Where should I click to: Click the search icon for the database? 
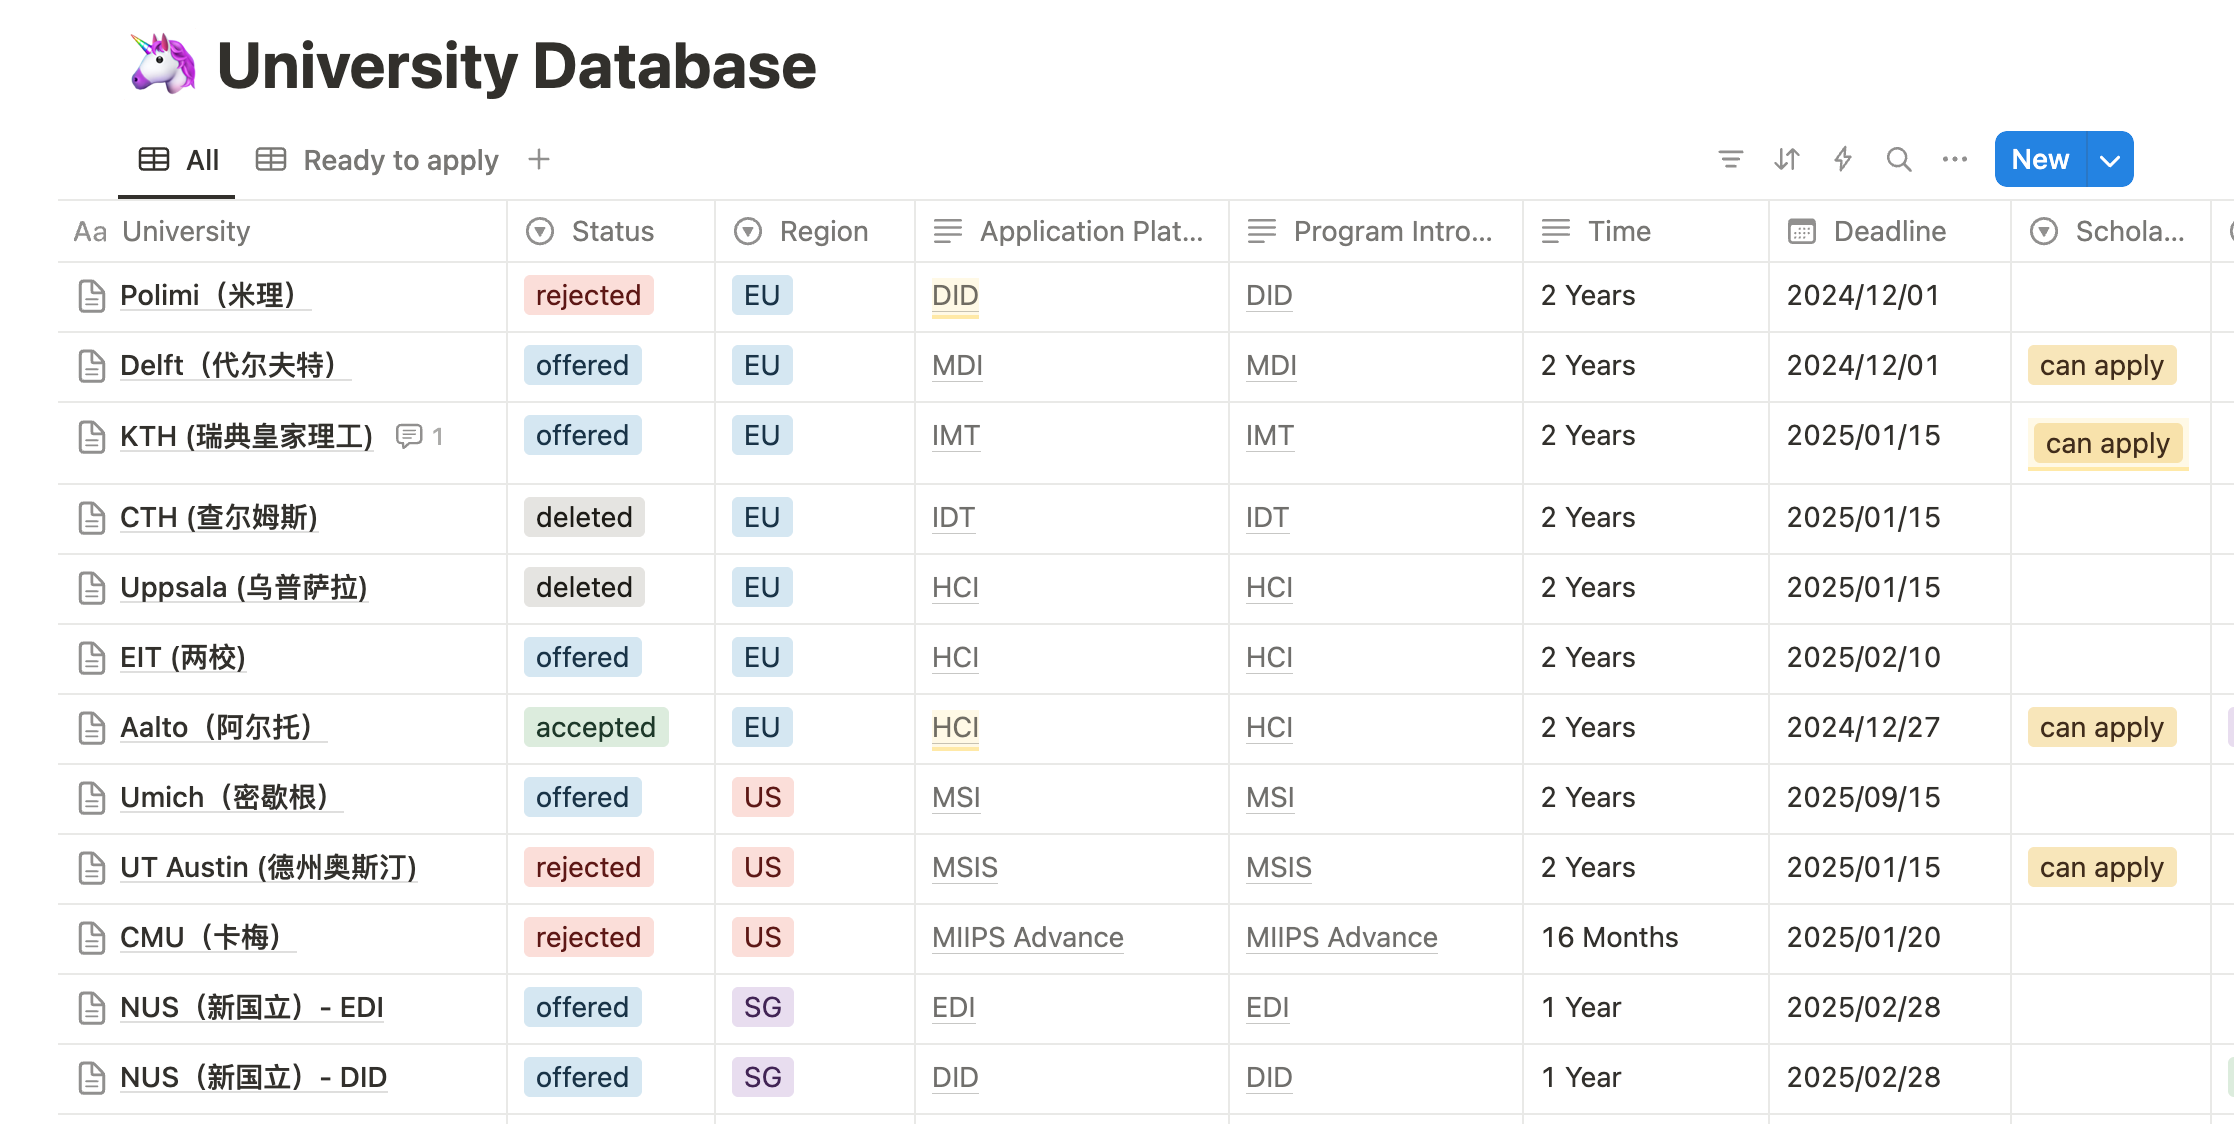coord(1899,159)
